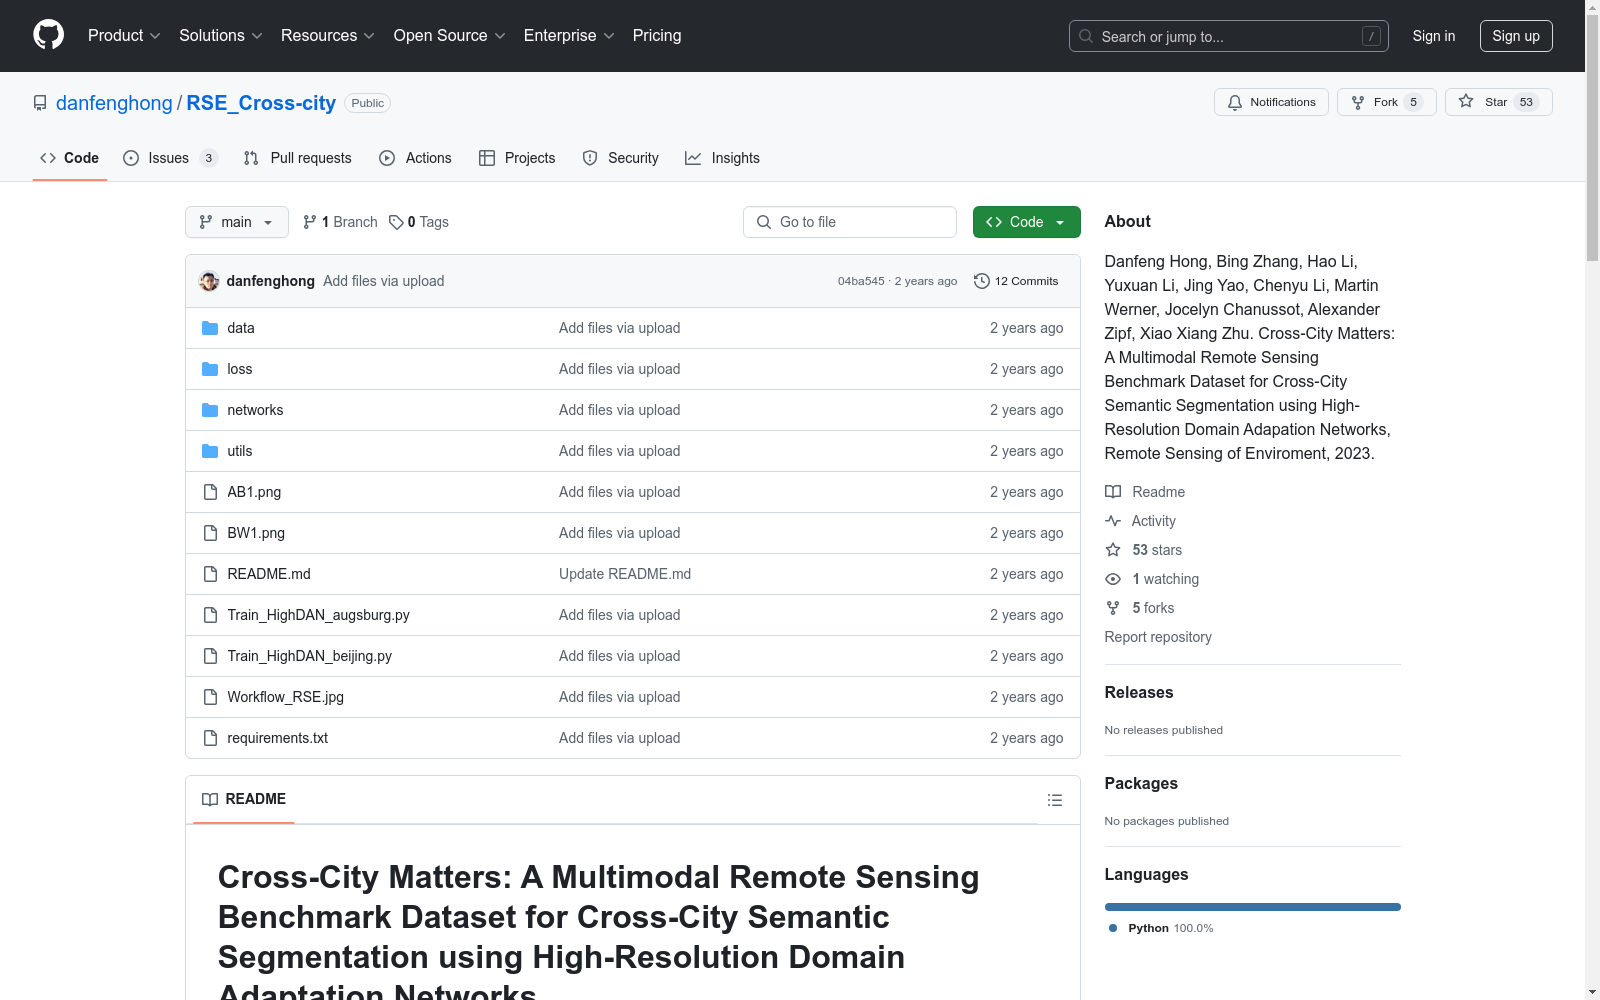Click the folder icon next to networks
Image resolution: width=1600 pixels, height=1000 pixels.
[210, 410]
